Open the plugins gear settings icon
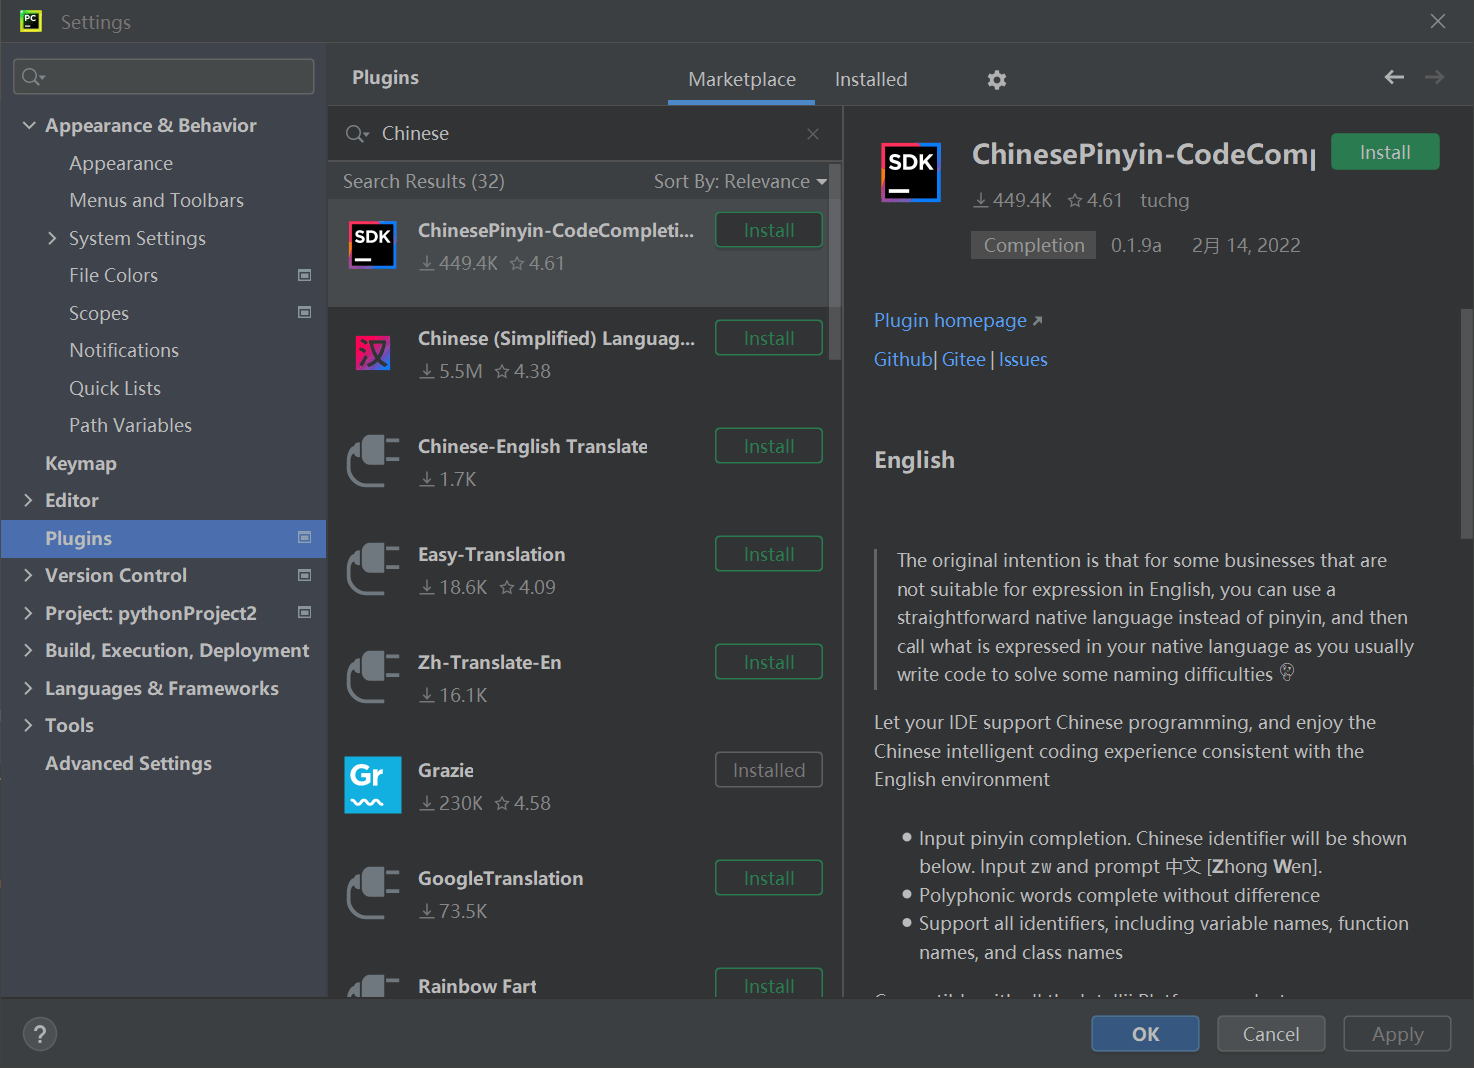The image size is (1474, 1068). click(x=996, y=80)
